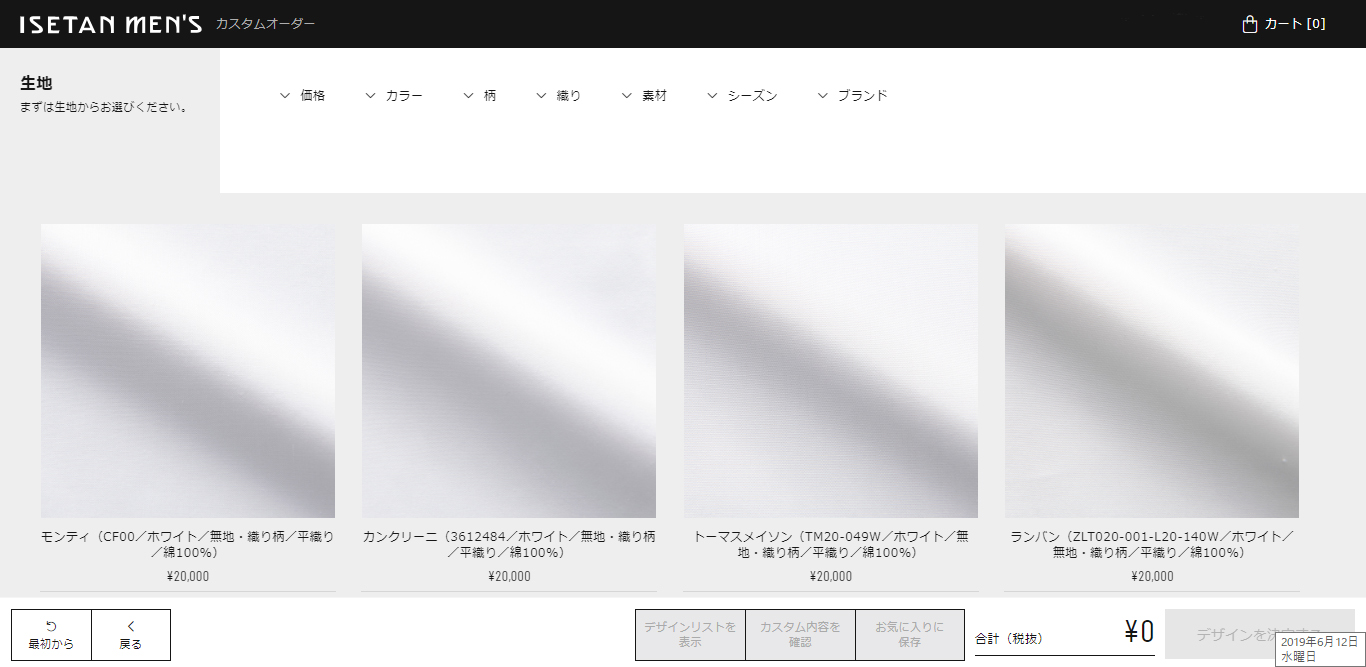Image resolution: width=1366 pixels, height=667 pixels.
Task: Pick the ランバン fabric swatch image
Action: click(1152, 371)
